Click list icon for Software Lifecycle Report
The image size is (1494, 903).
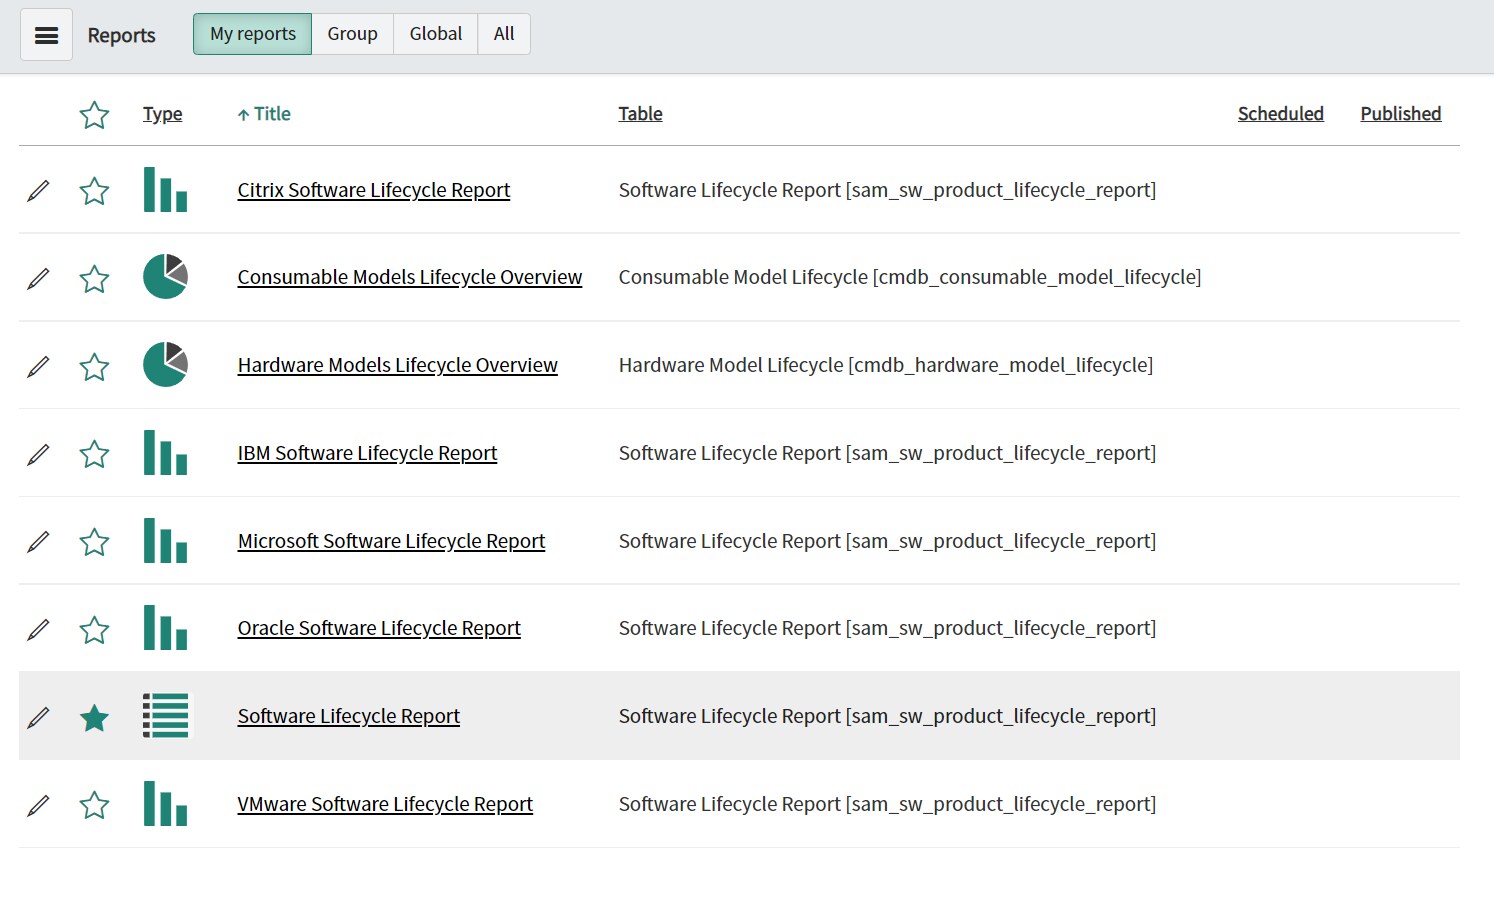(165, 716)
